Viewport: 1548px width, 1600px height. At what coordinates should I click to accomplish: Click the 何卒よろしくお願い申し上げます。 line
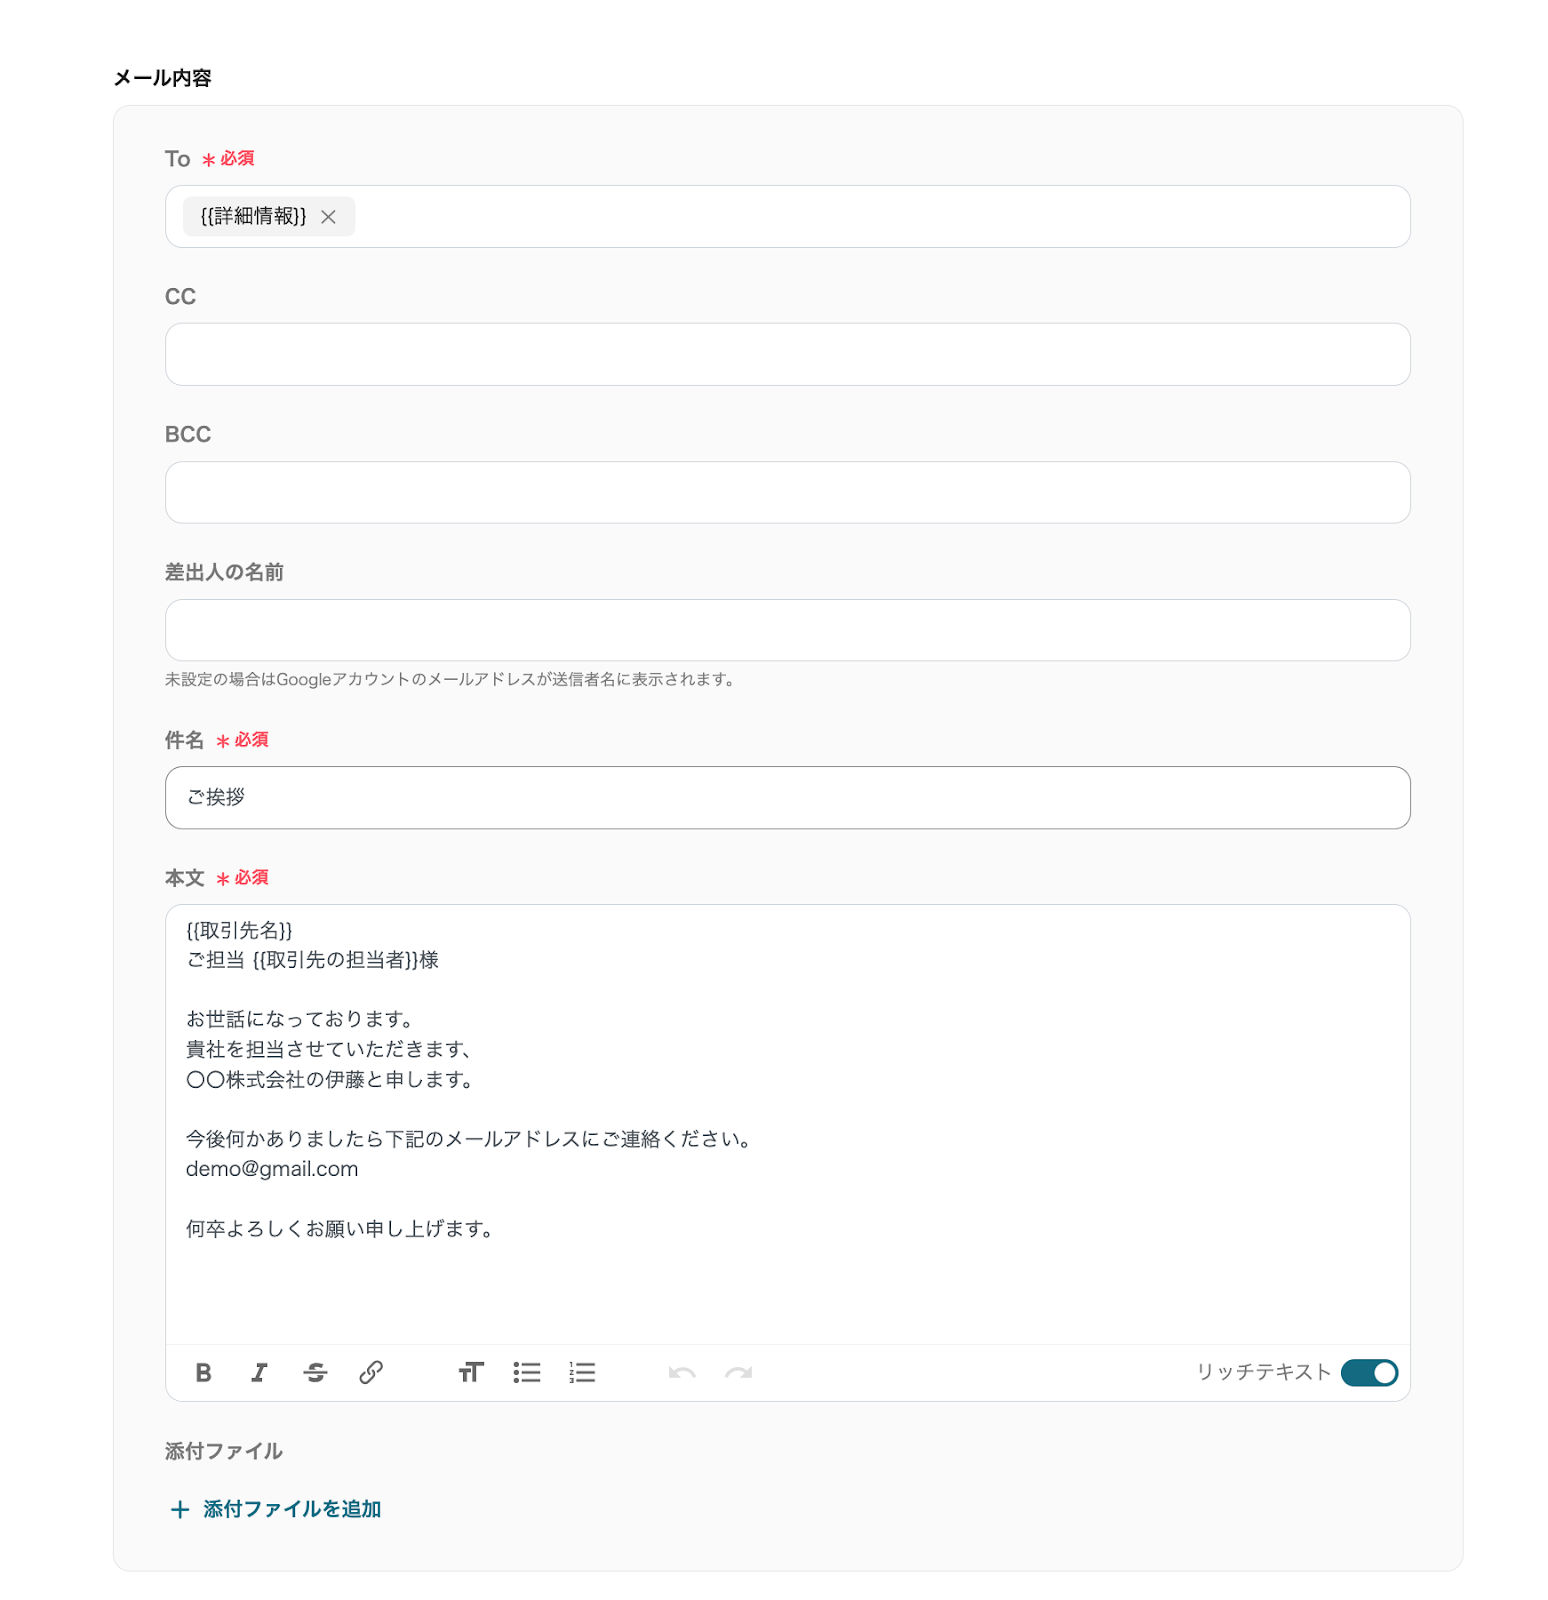340,1228
